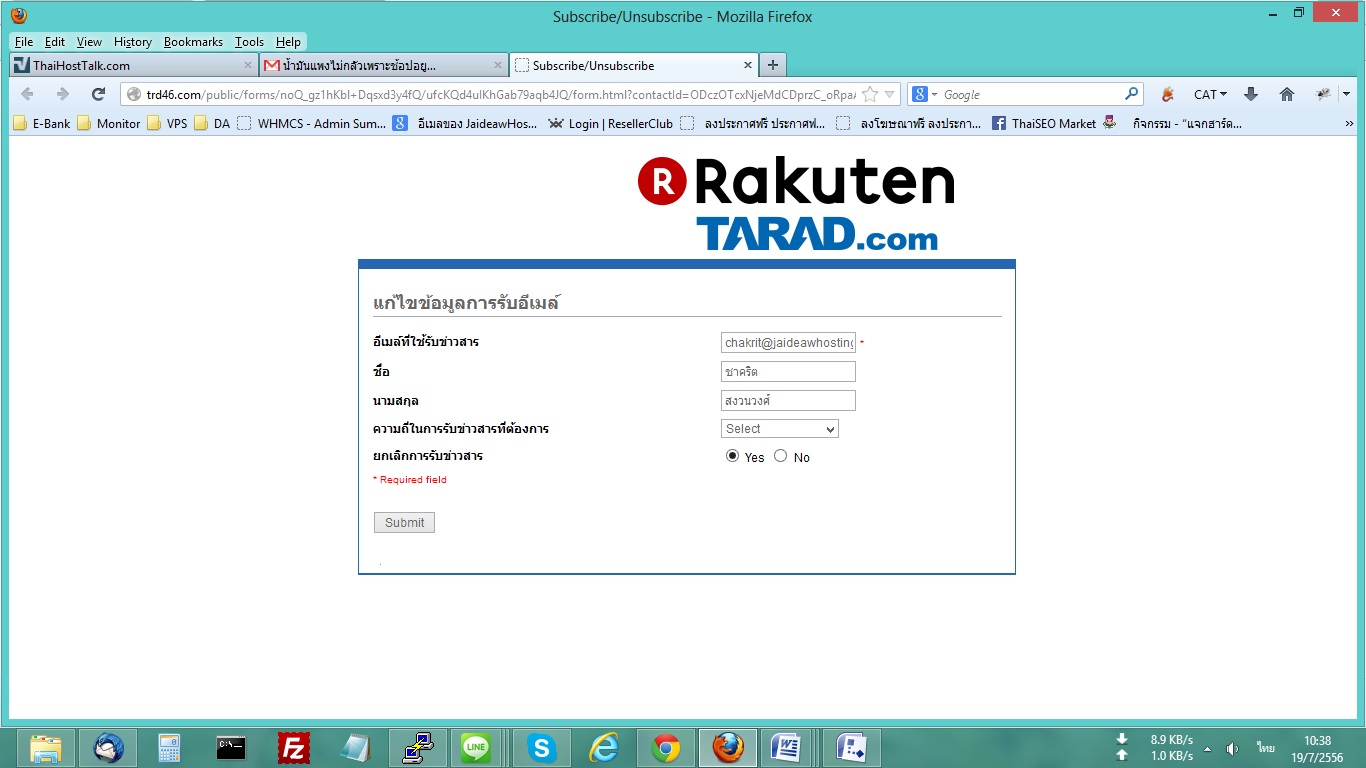The image size is (1366, 768).
Task: Open LINE messenger from taskbar
Action: click(x=477, y=748)
